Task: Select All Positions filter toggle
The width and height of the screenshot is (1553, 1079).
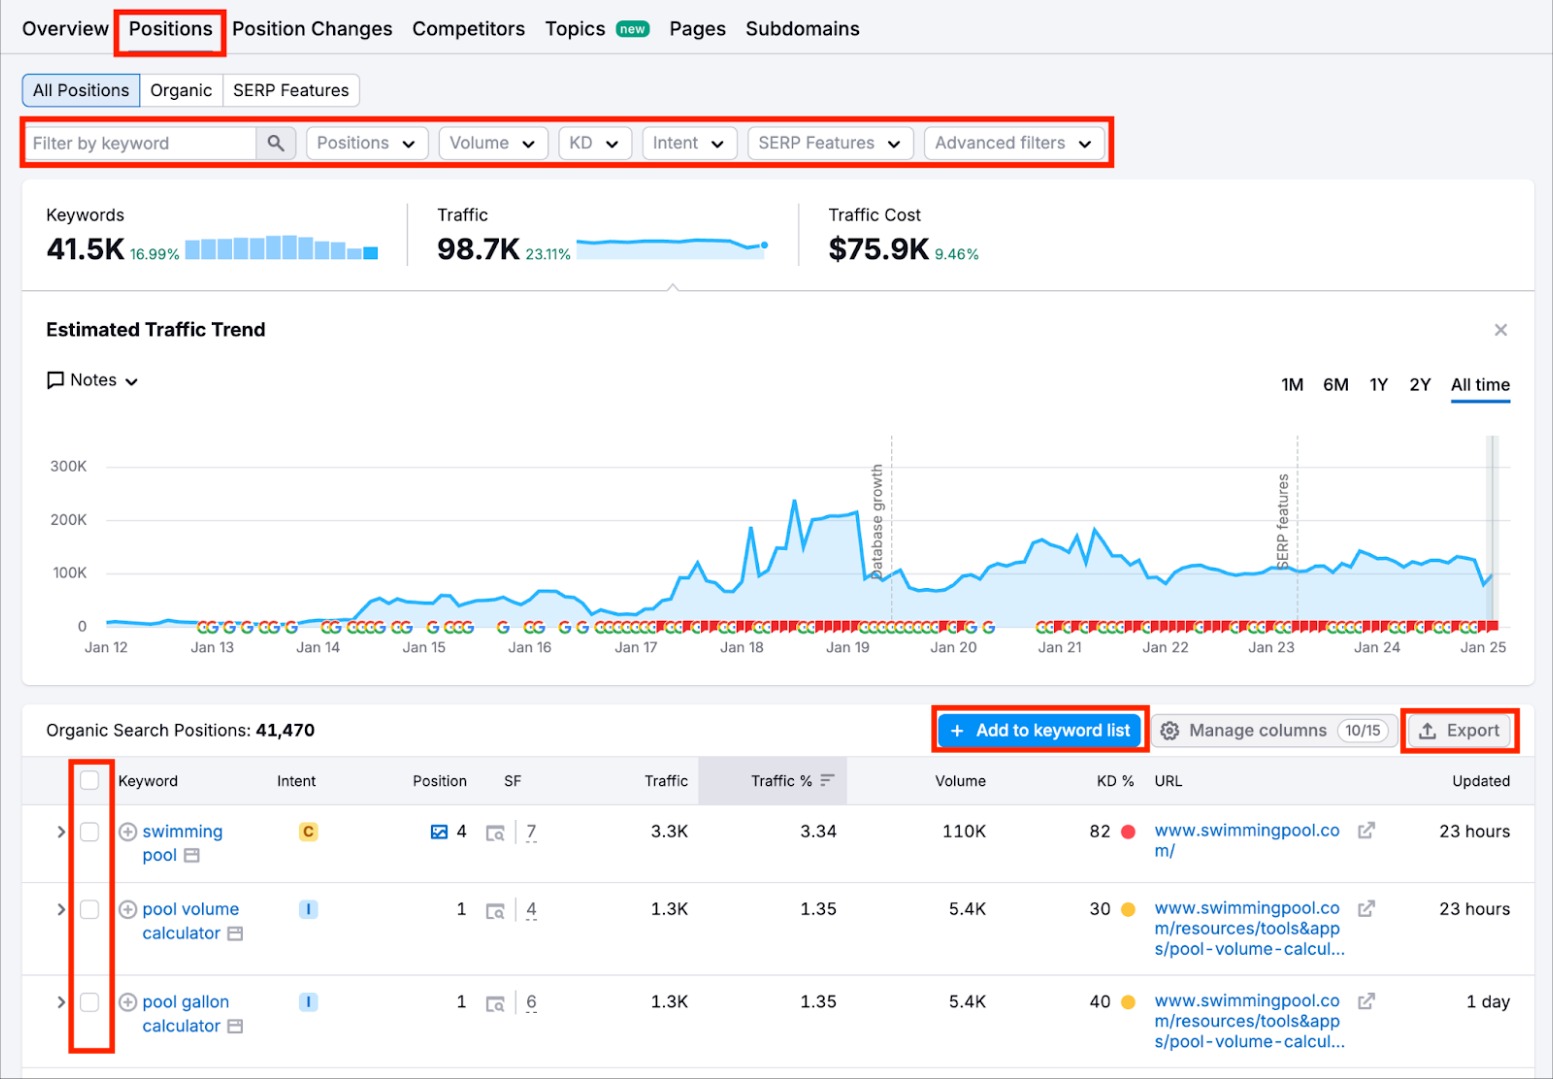Action: [x=81, y=90]
